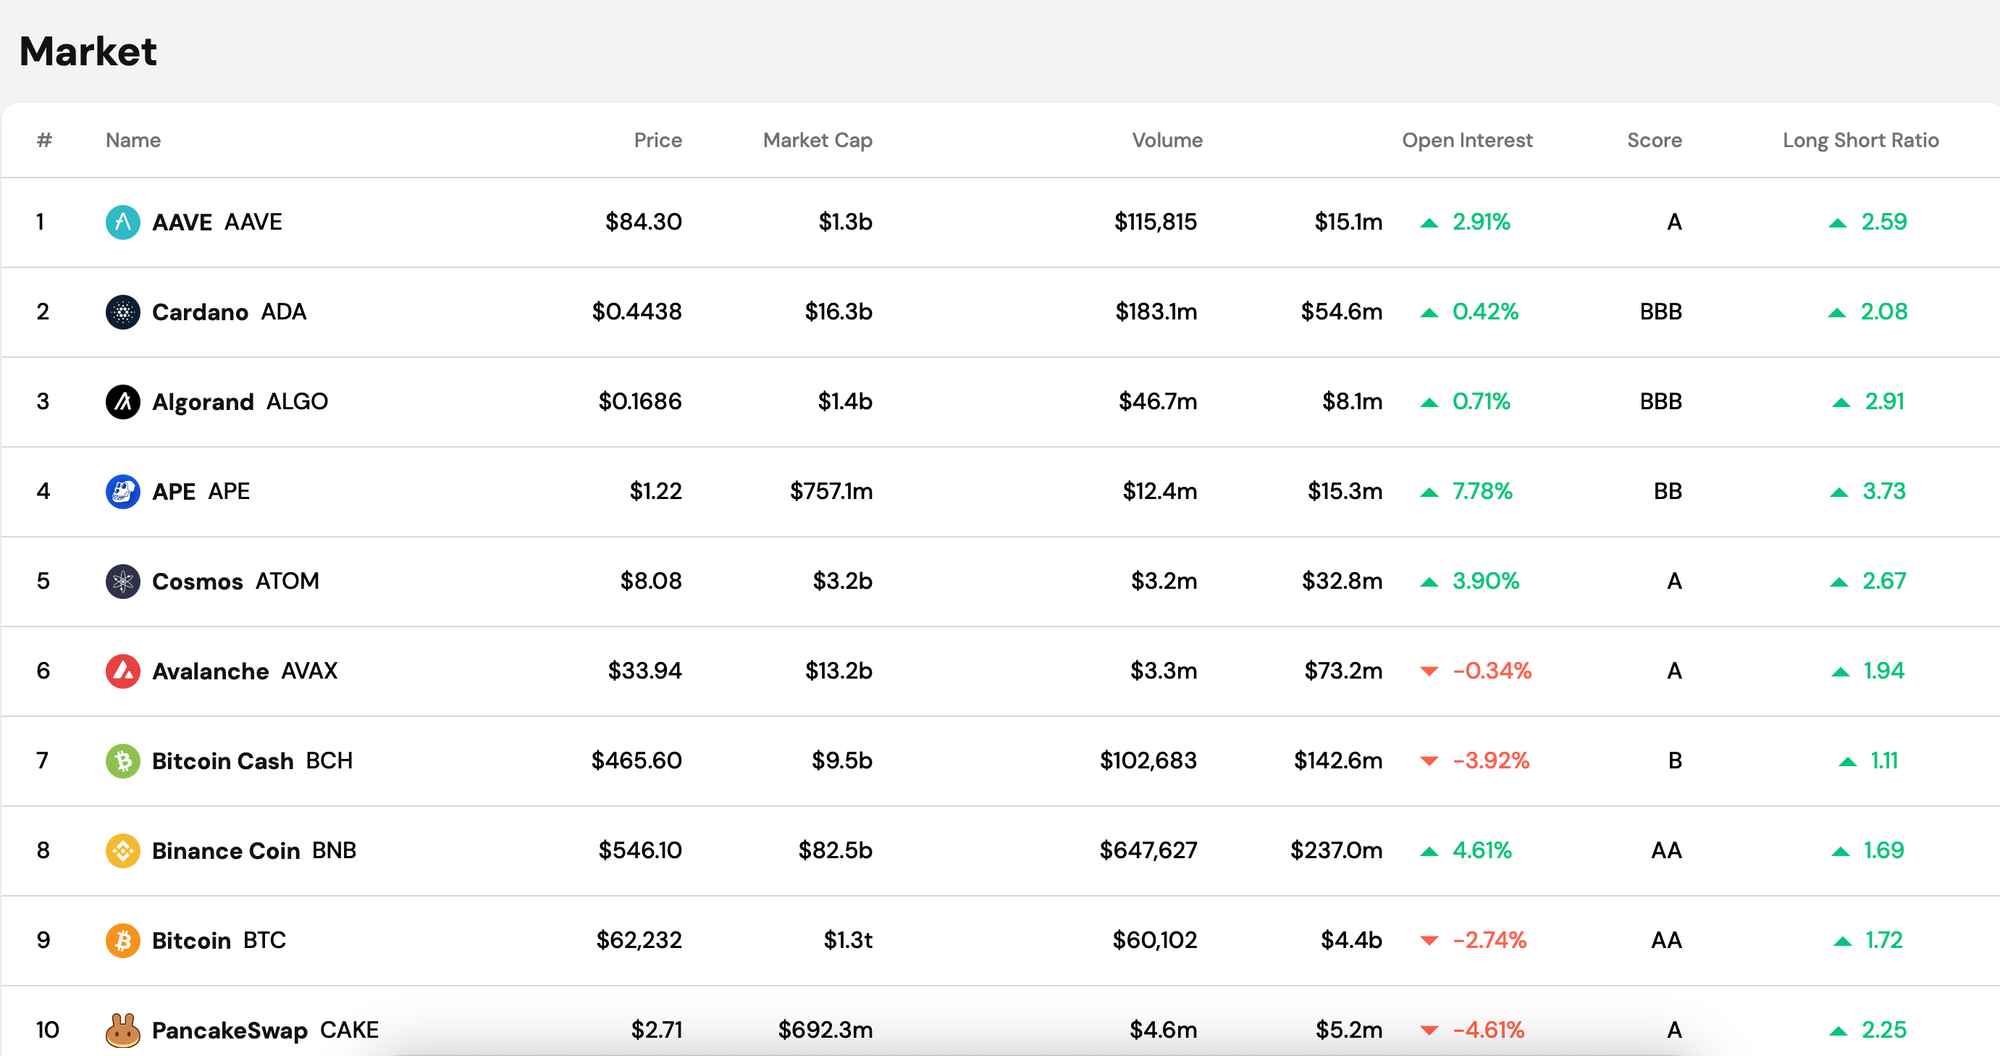
Task: Select the $84.30 price of AAVE
Action: point(643,222)
